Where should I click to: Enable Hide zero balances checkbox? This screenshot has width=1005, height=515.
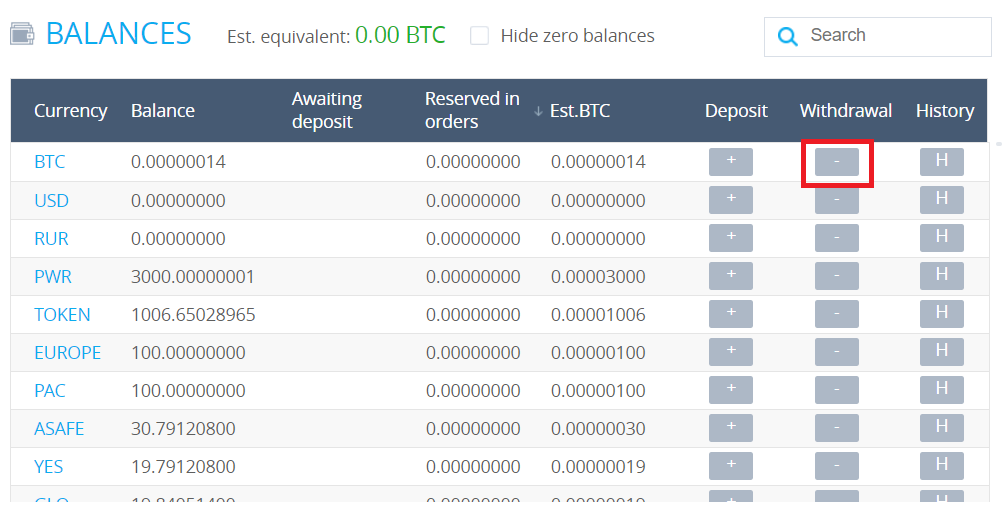coord(480,36)
